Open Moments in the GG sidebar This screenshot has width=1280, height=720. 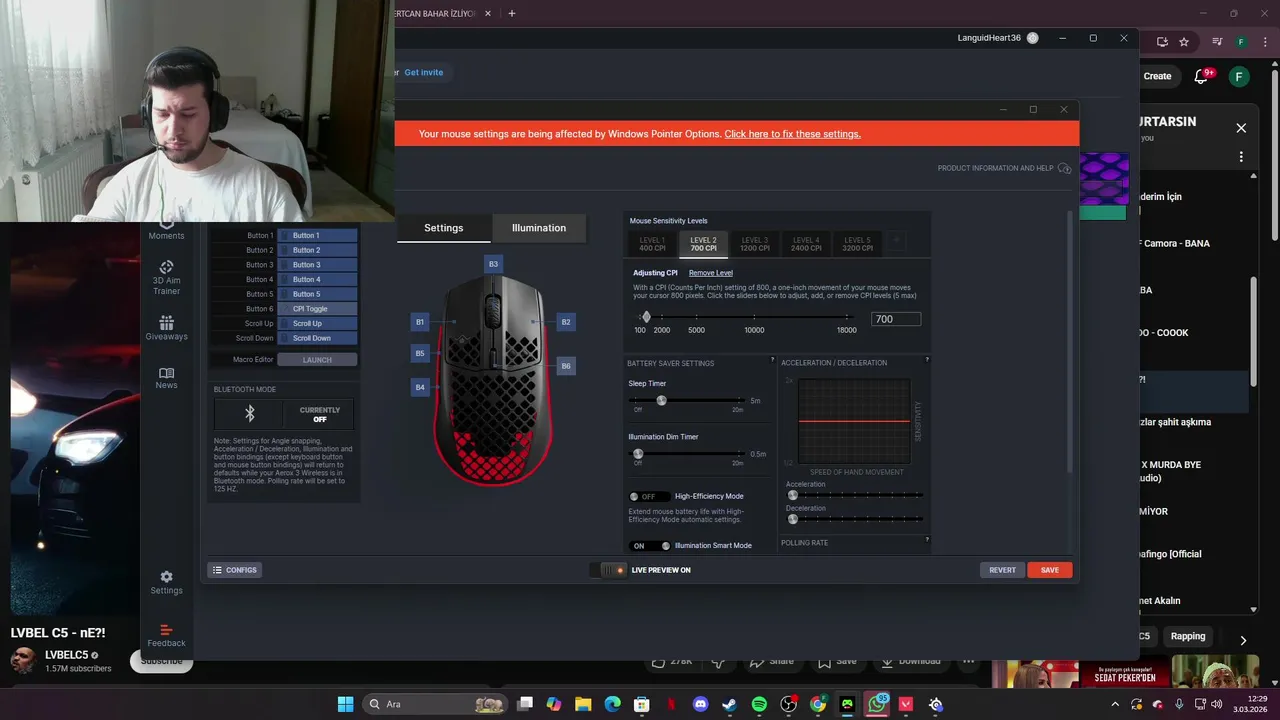(x=166, y=230)
